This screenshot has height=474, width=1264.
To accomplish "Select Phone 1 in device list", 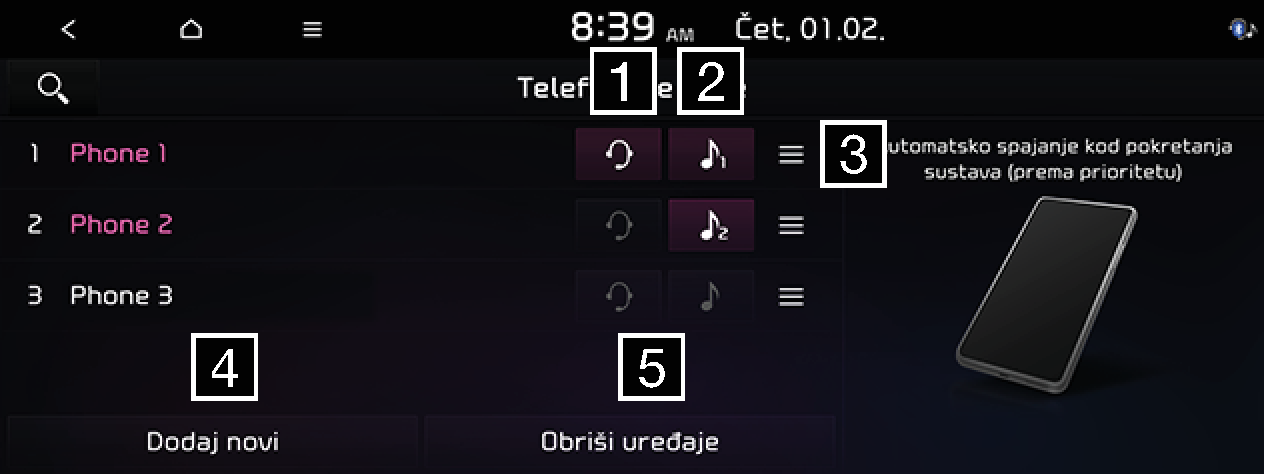I will click(x=118, y=153).
